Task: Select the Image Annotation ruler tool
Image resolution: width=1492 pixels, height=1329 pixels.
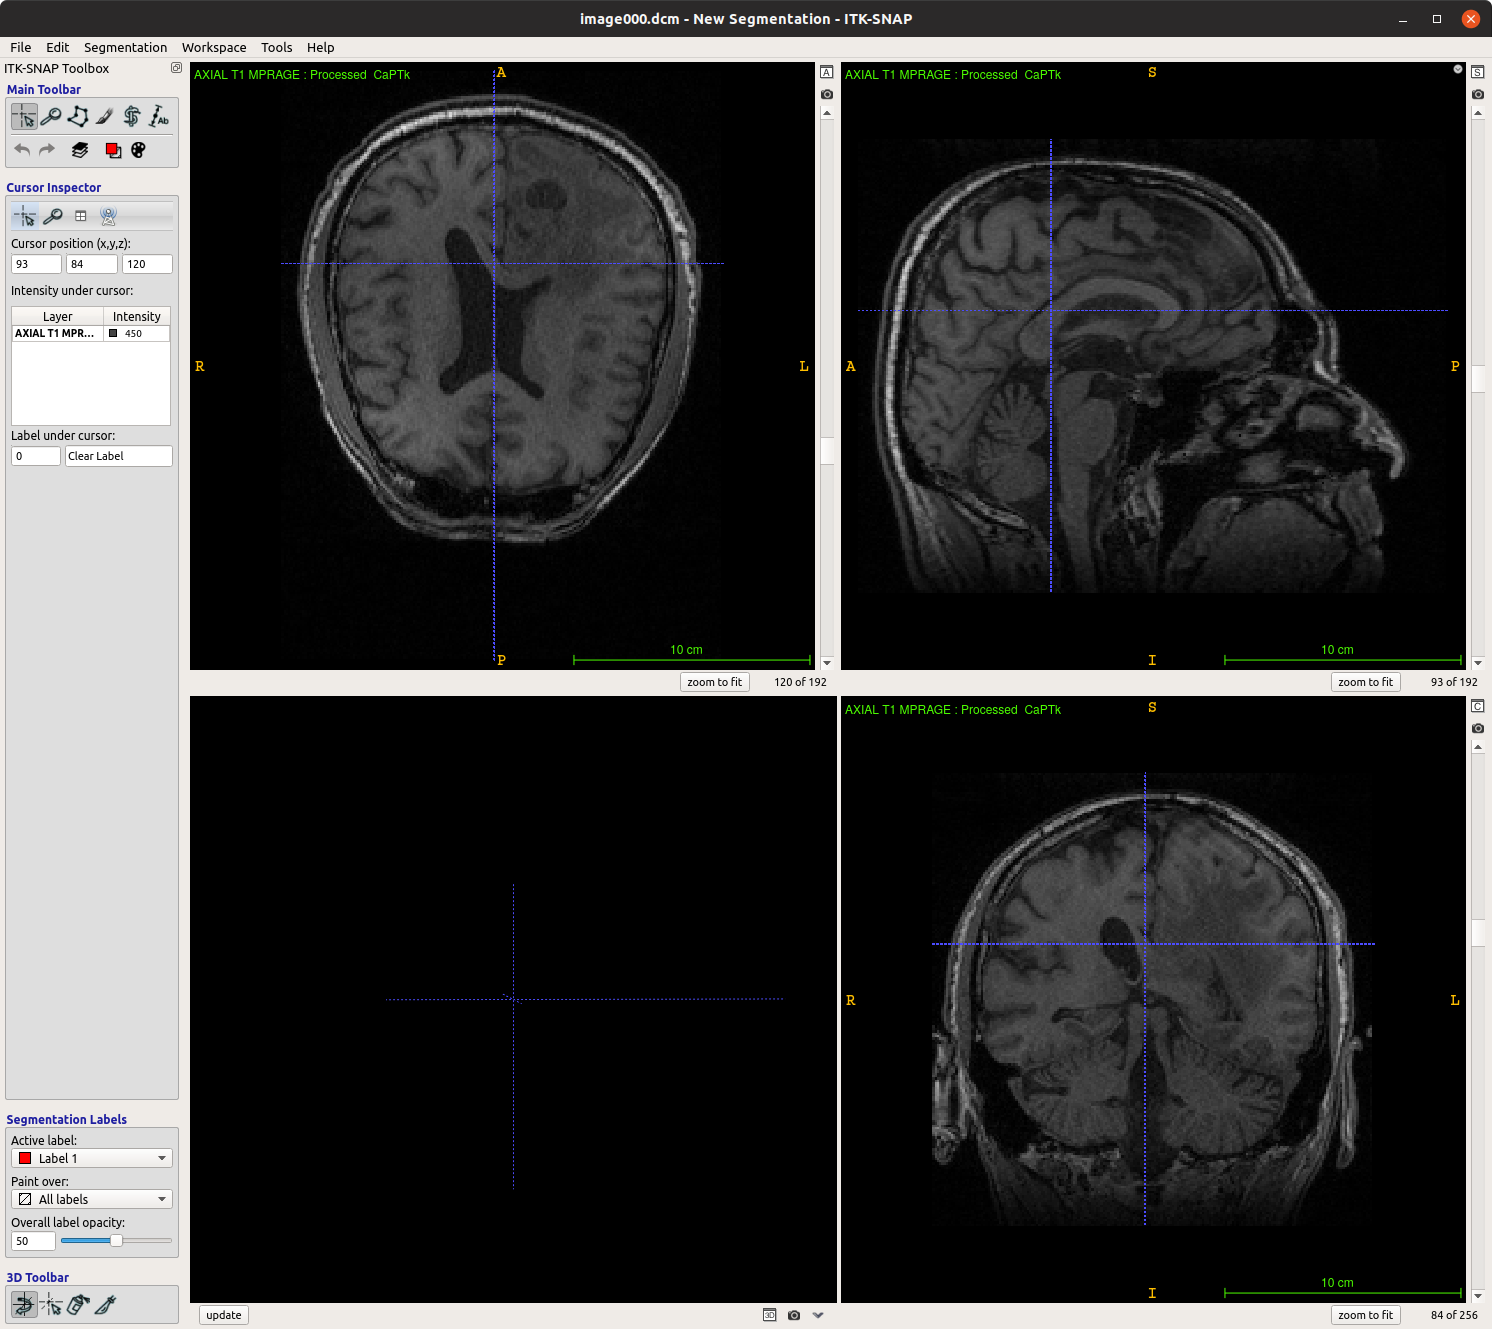Action: [159, 117]
